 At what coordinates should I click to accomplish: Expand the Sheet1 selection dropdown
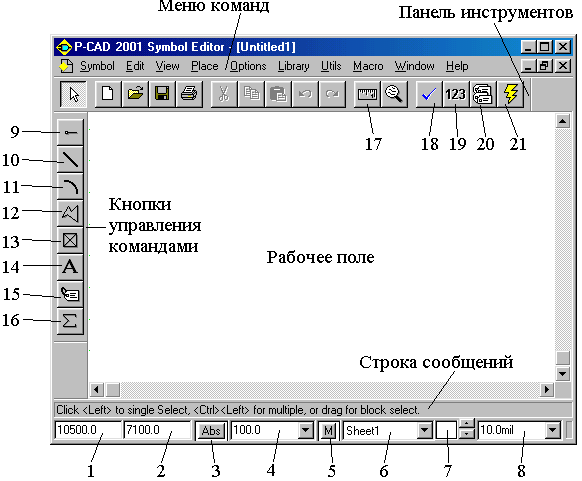[424, 431]
